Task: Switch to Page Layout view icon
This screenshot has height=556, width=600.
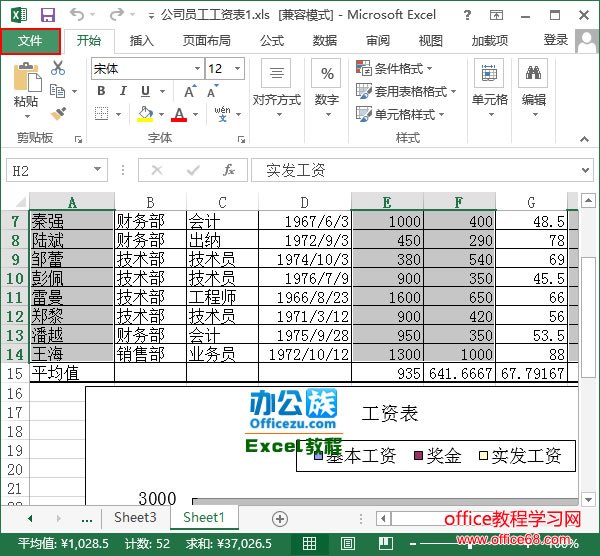Action: [347, 543]
